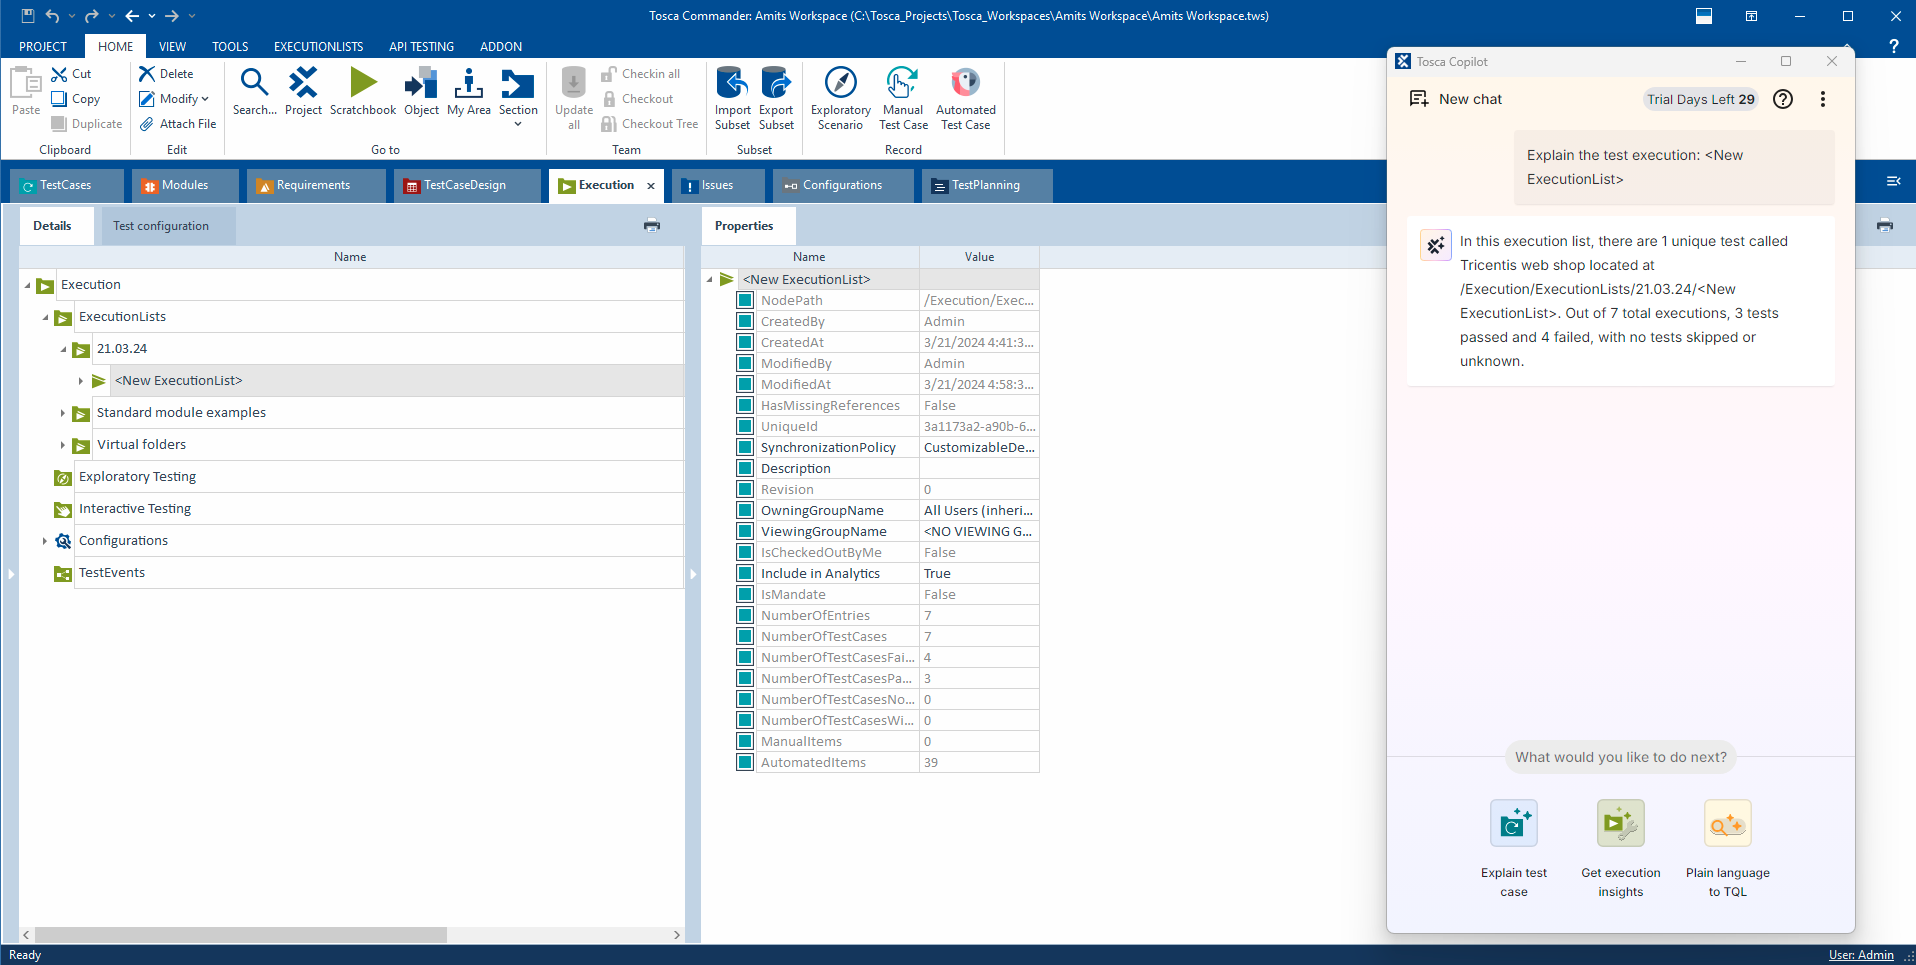Click the Automated Test Case record icon
The image size is (1916, 965).
tap(965, 84)
